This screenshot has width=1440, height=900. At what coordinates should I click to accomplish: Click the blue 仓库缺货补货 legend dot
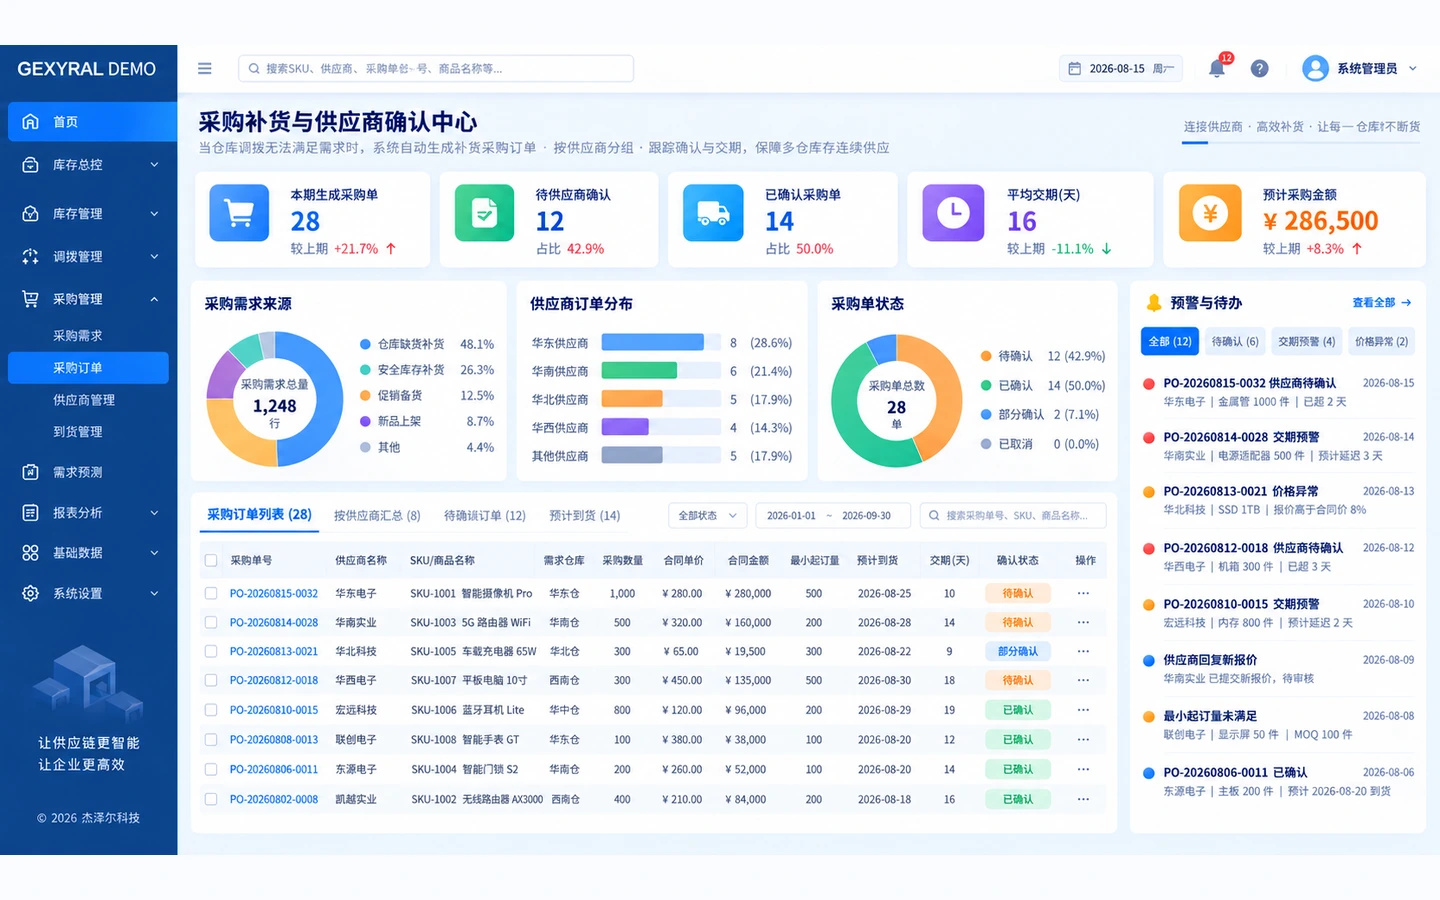coord(366,344)
